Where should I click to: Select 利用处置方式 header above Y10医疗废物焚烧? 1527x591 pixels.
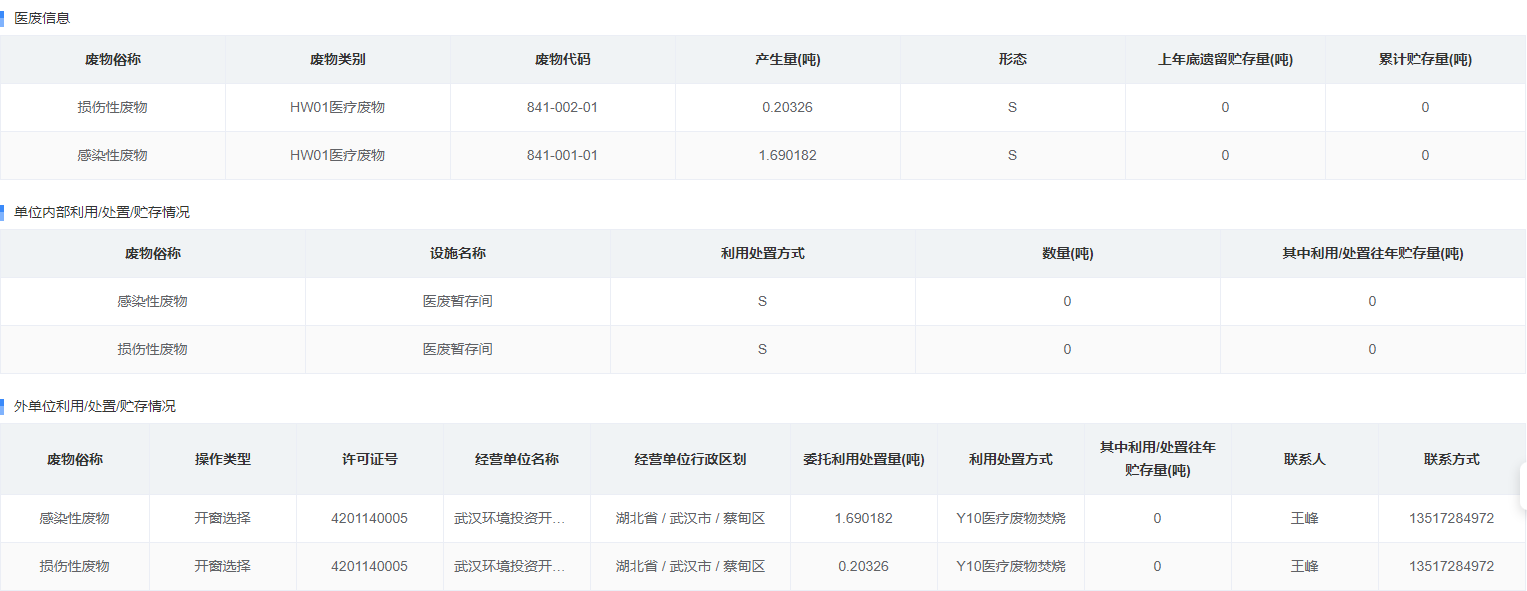(x=1011, y=459)
